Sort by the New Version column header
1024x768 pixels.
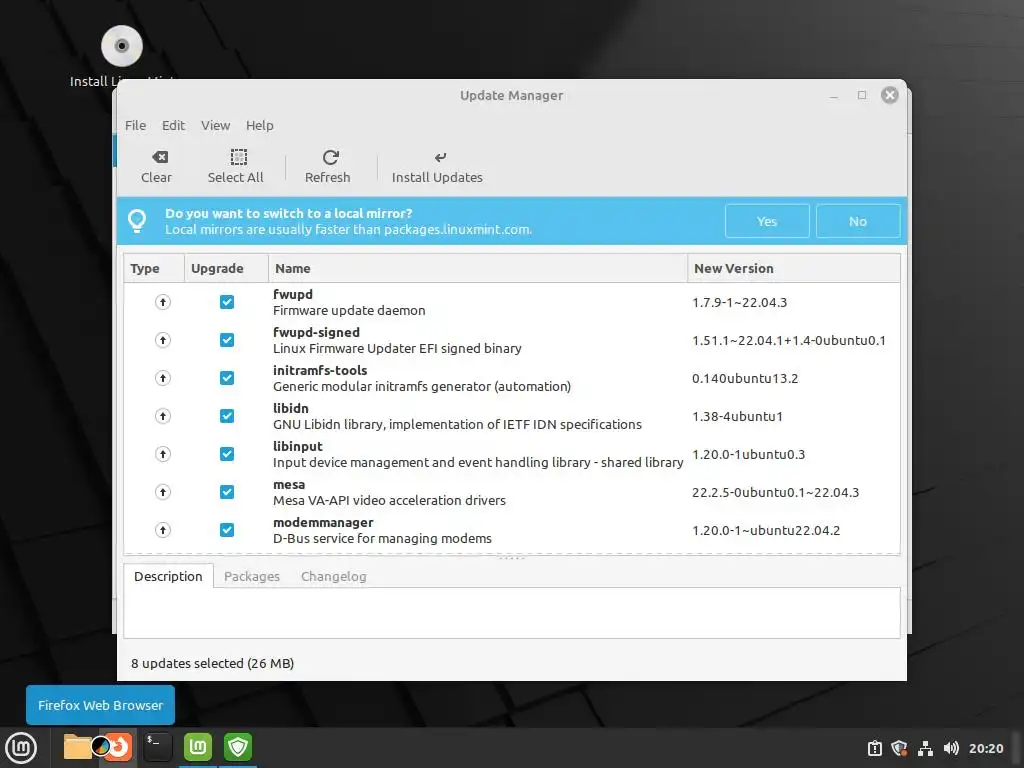click(793, 268)
